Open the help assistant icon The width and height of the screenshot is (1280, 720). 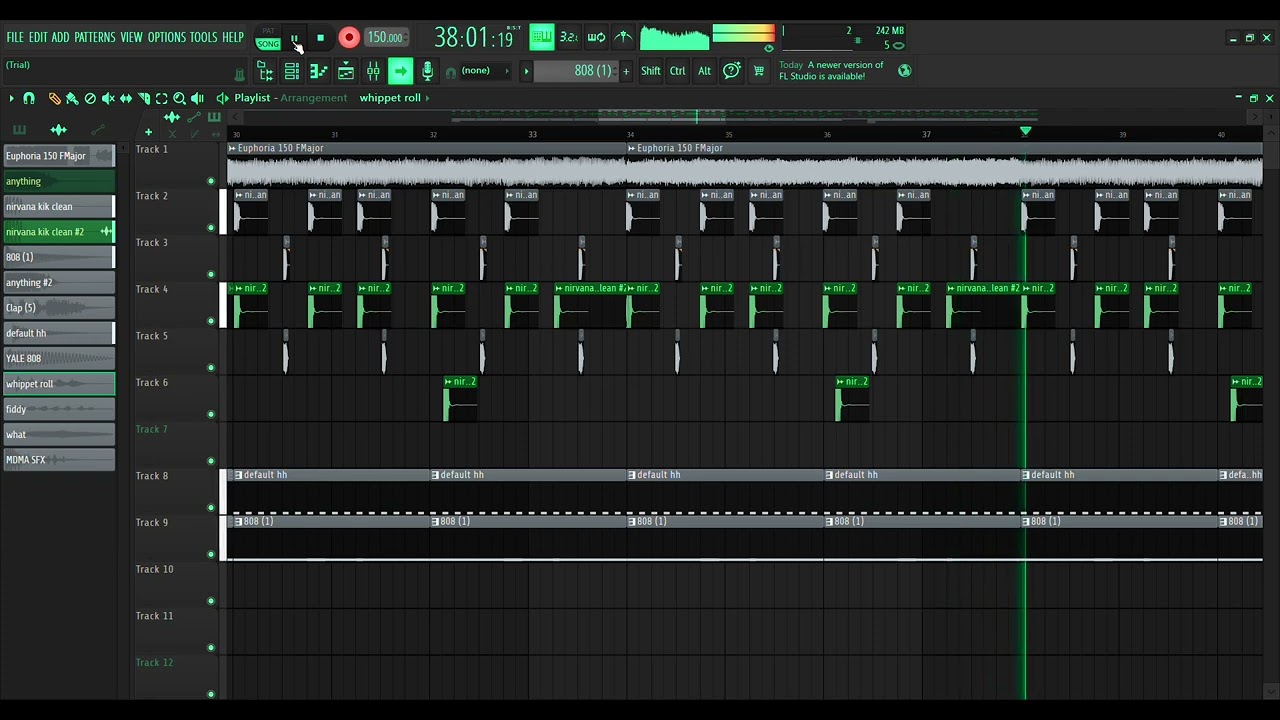click(x=732, y=71)
